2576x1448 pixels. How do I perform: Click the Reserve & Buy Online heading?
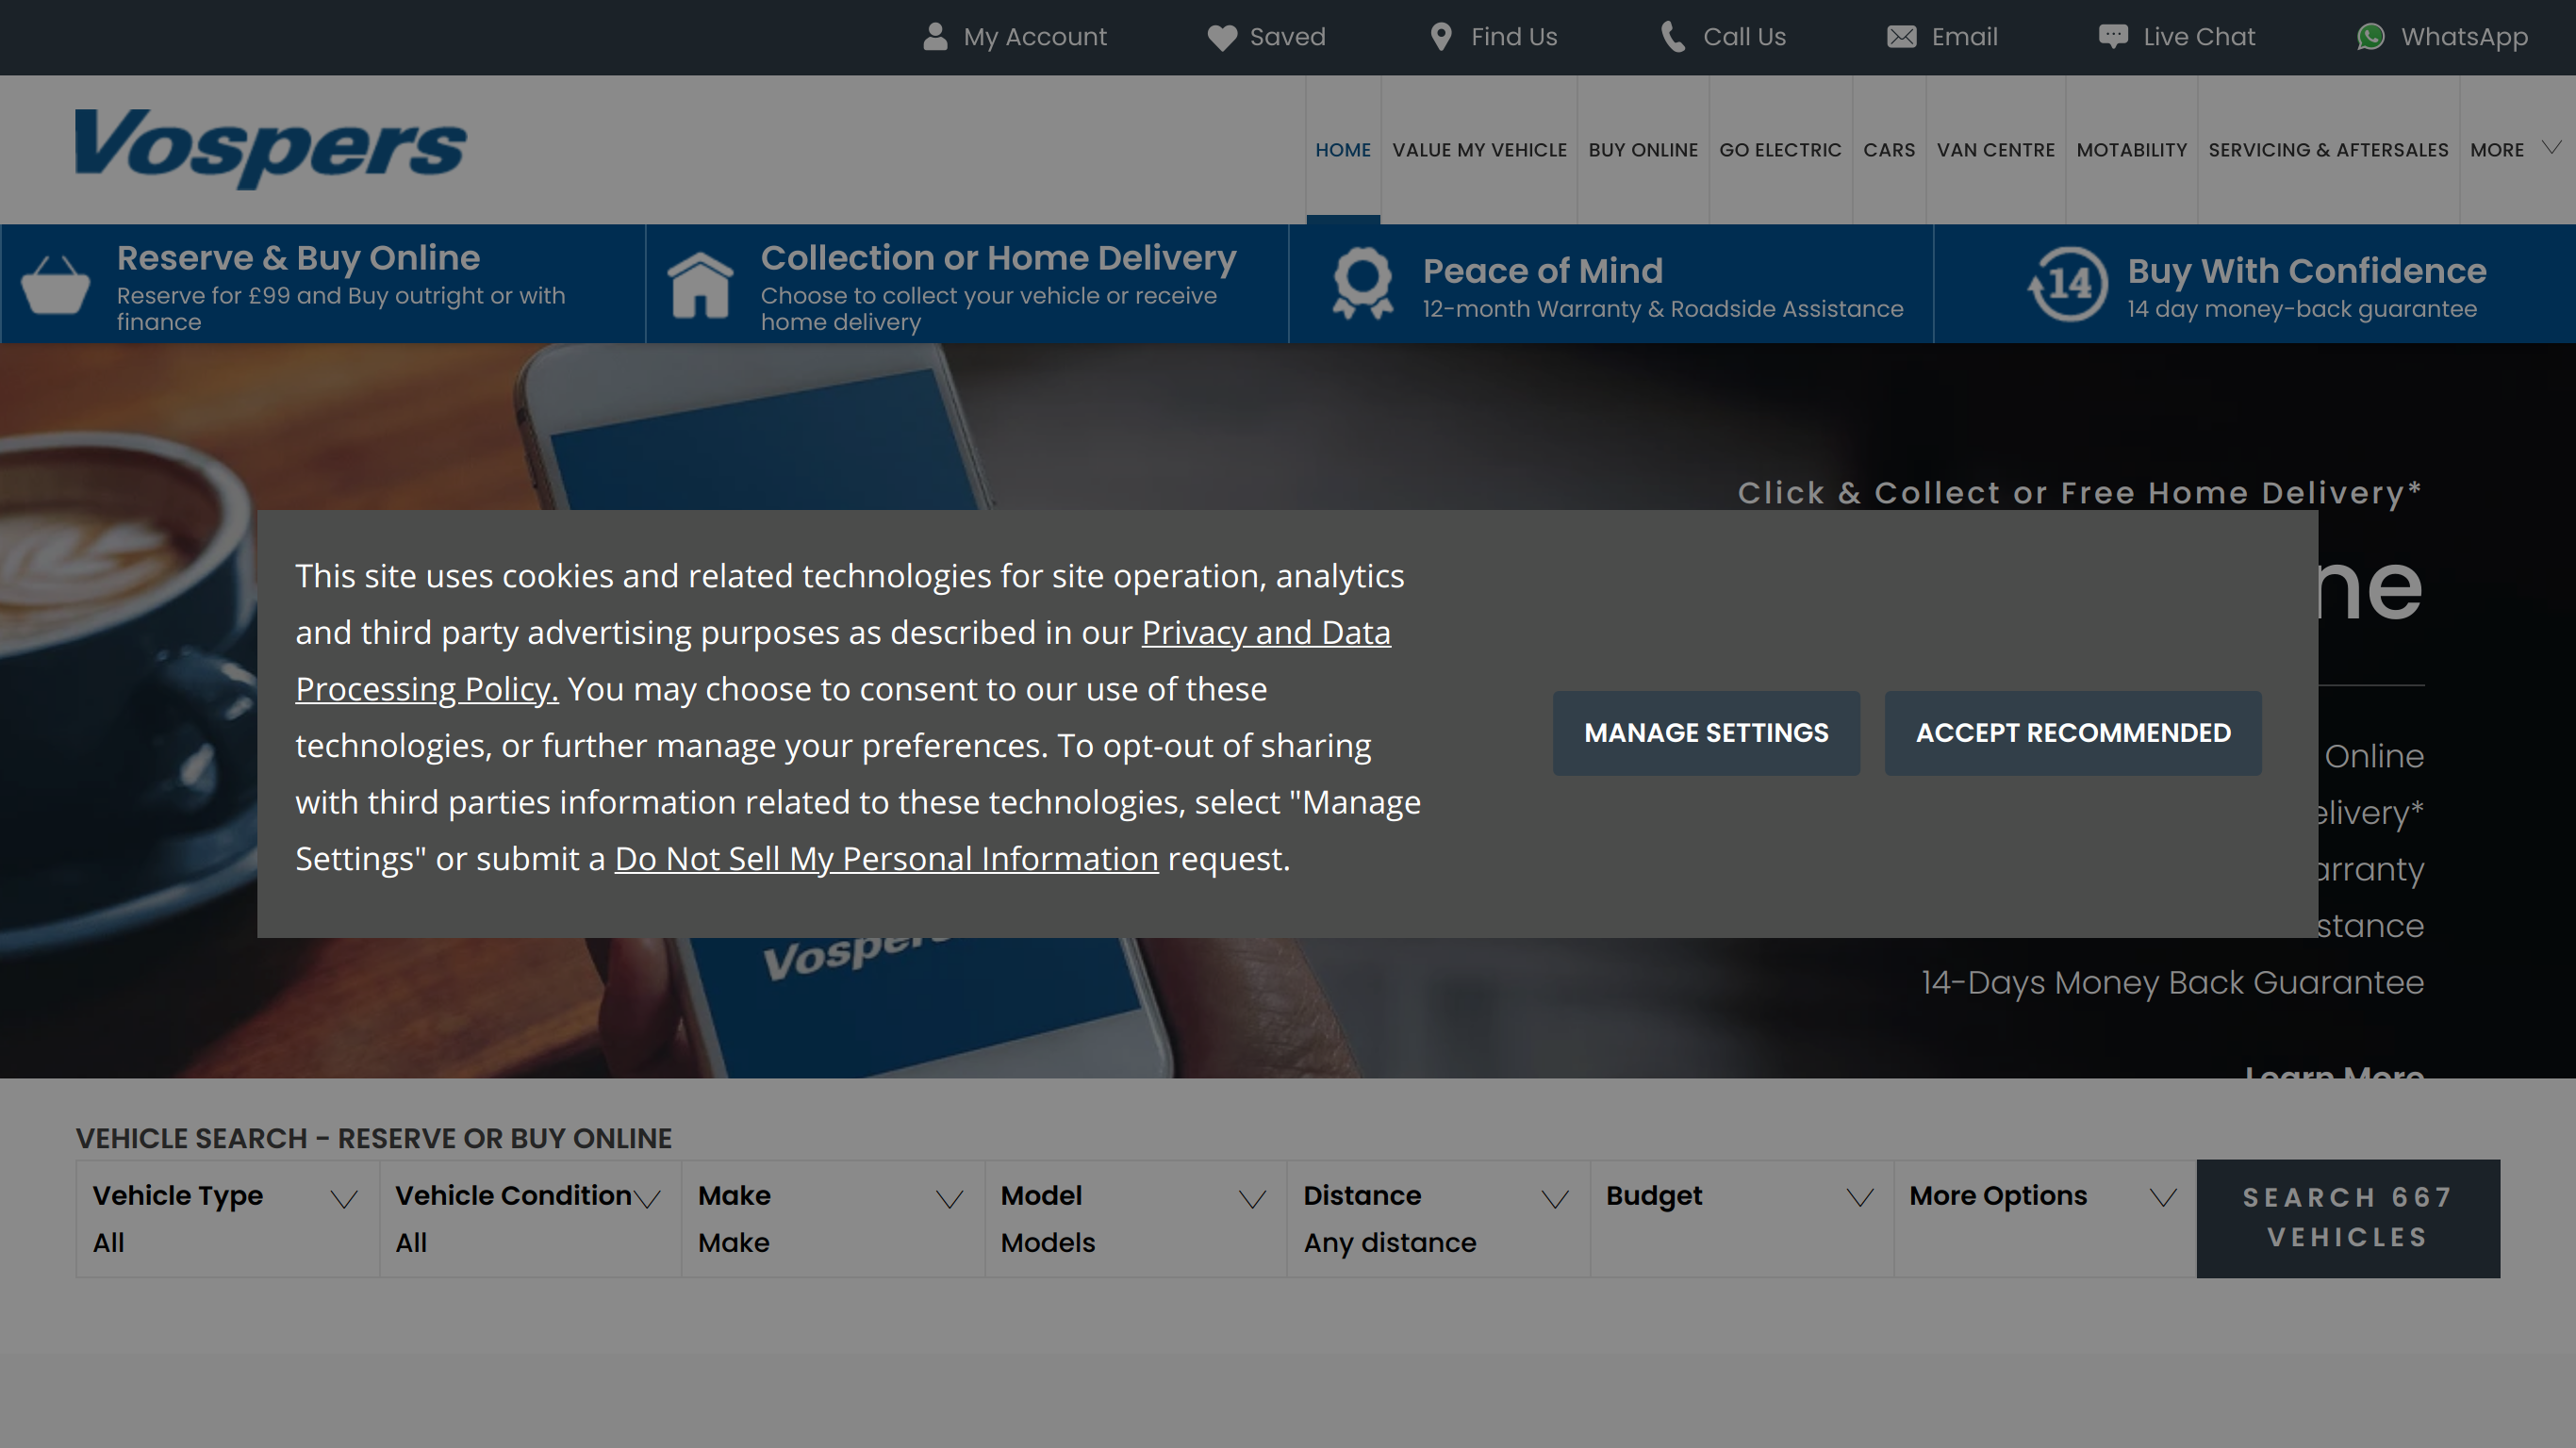click(x=298, y=258)
